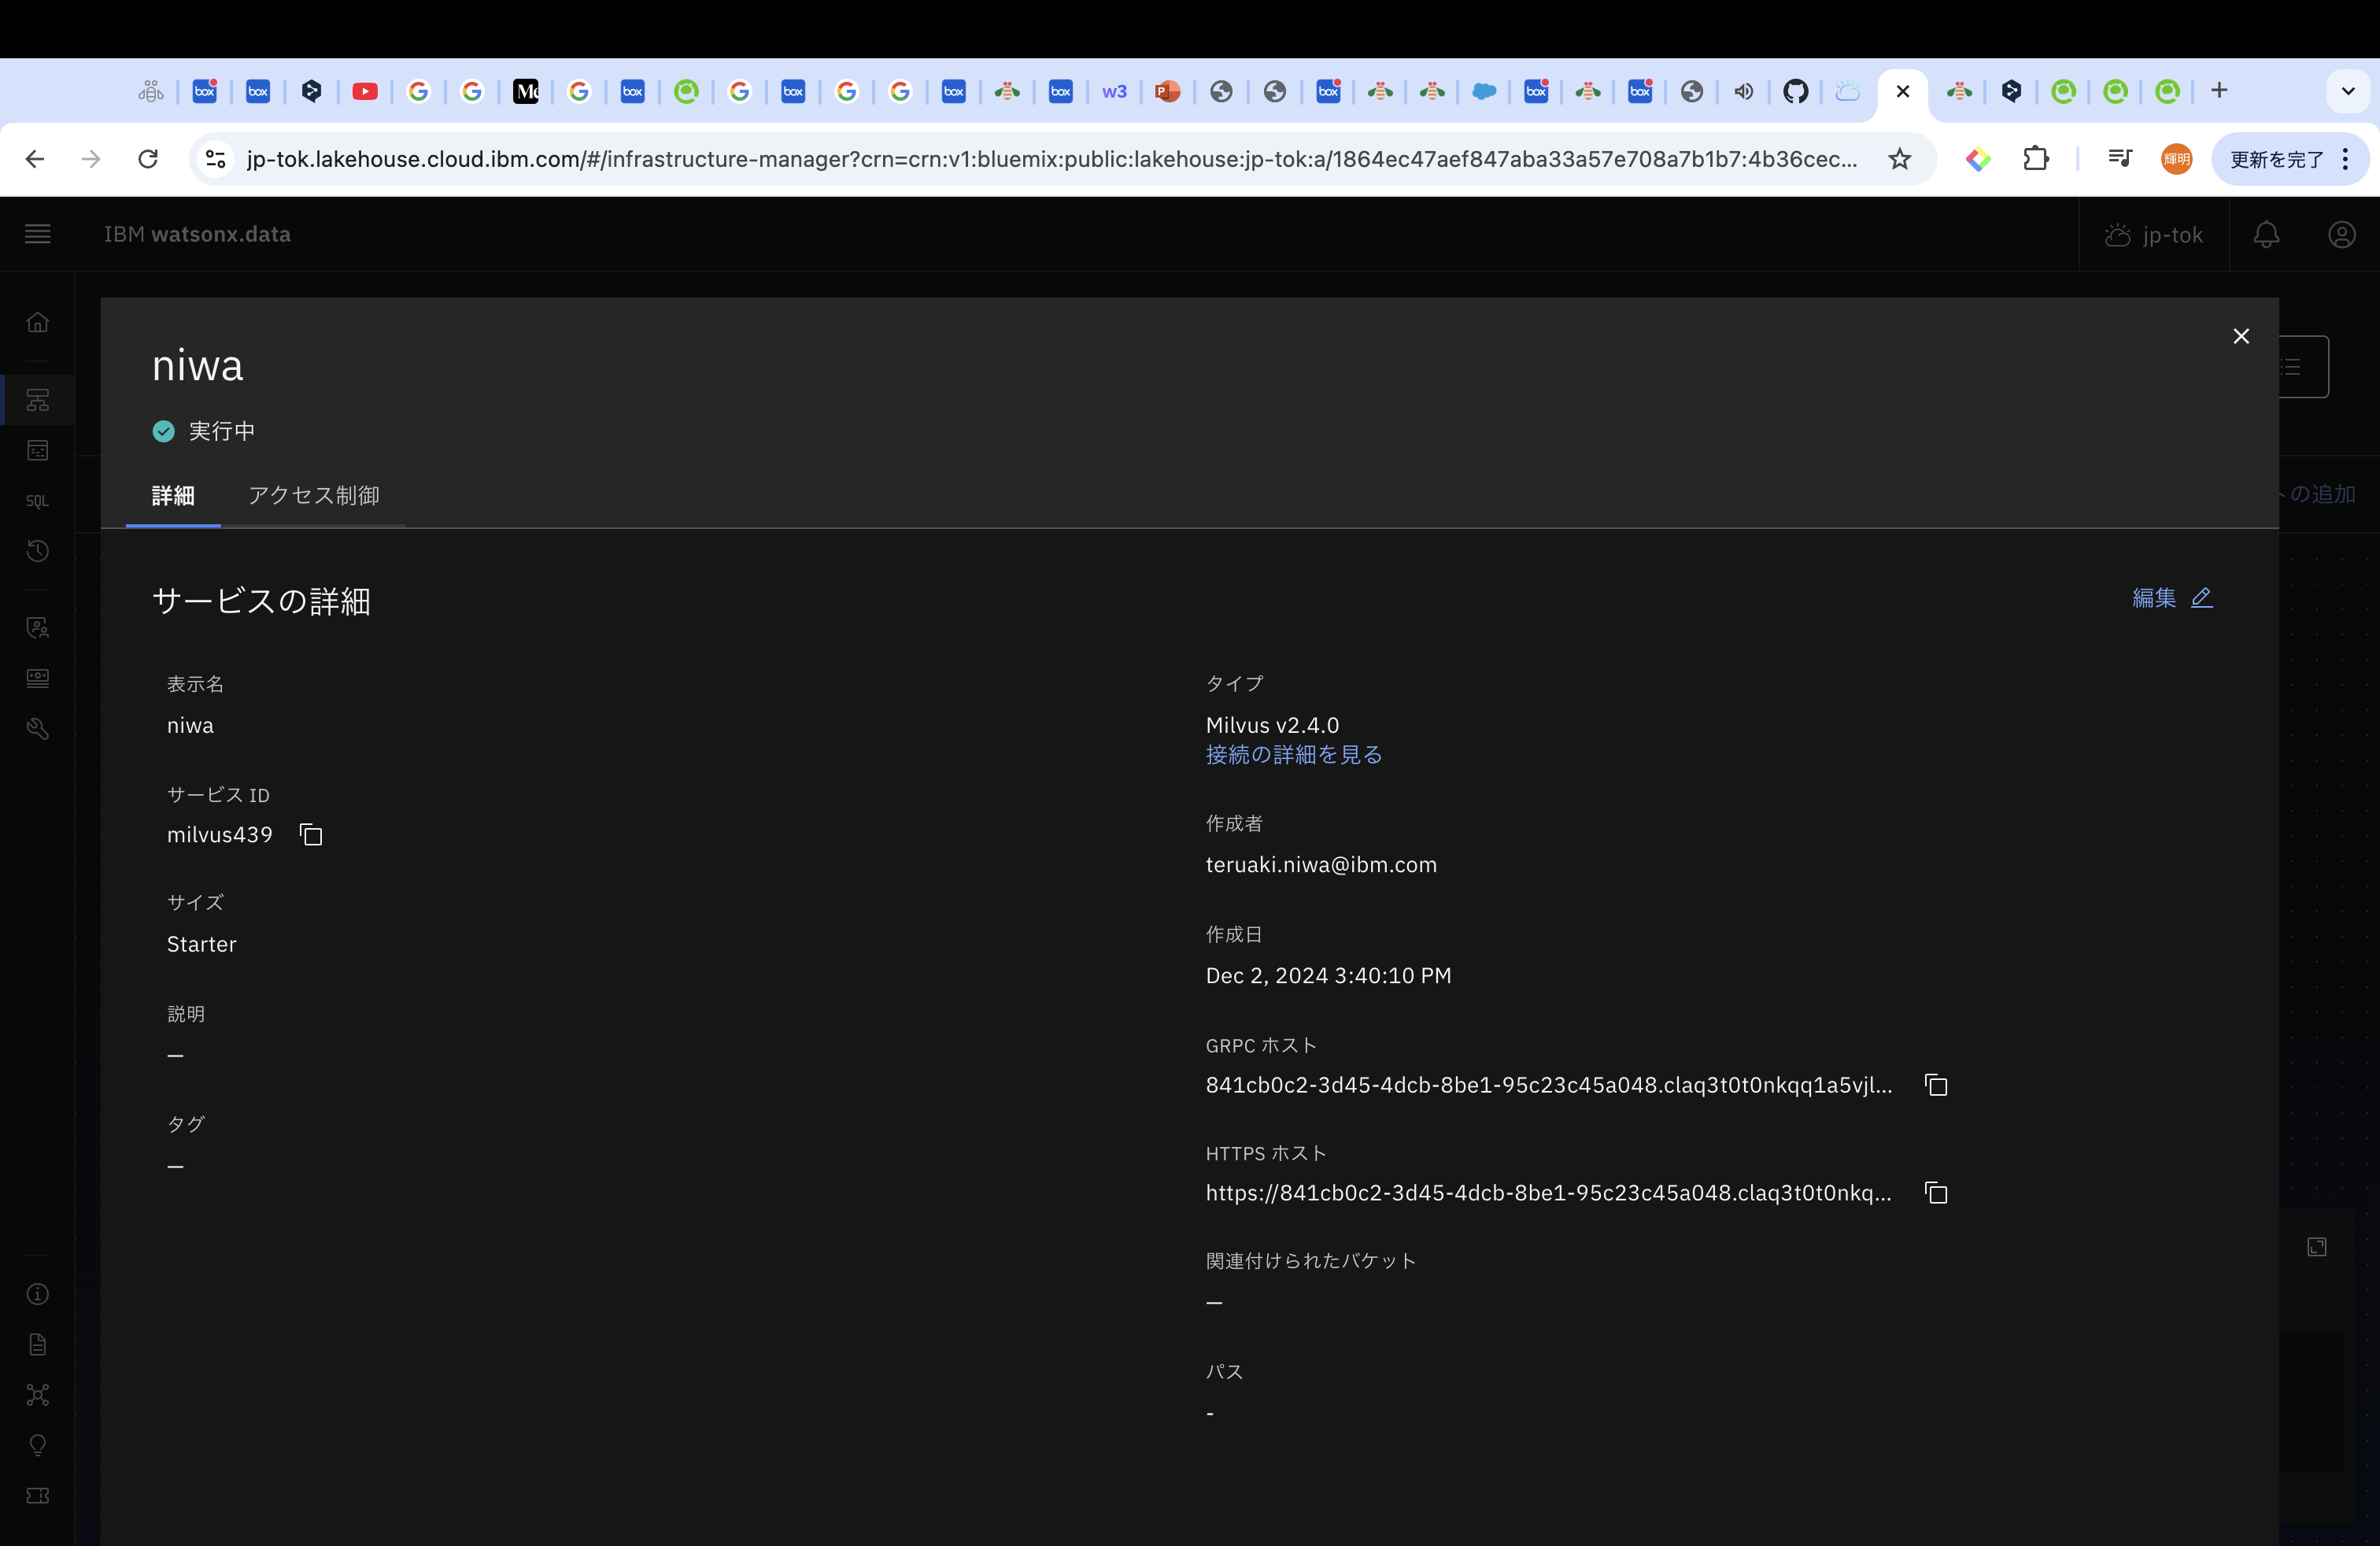Open the user profile icon

[2341, 235]
